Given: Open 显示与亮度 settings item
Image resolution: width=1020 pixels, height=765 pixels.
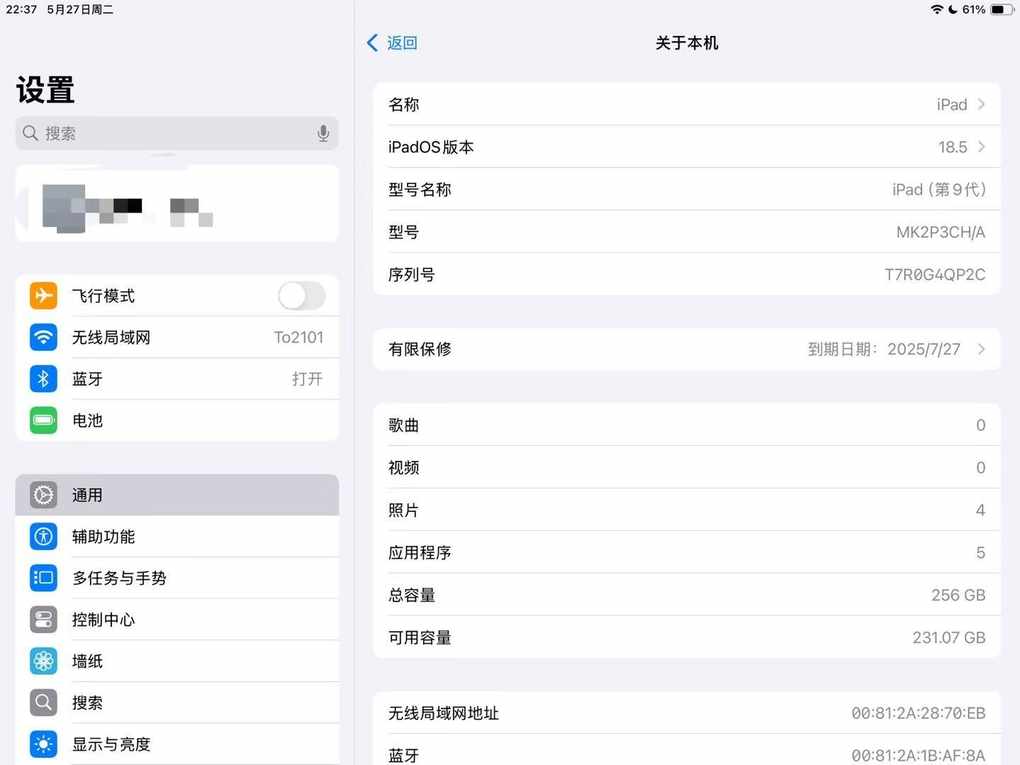Looking at the screenshot, I should click(x=177, y=744).
